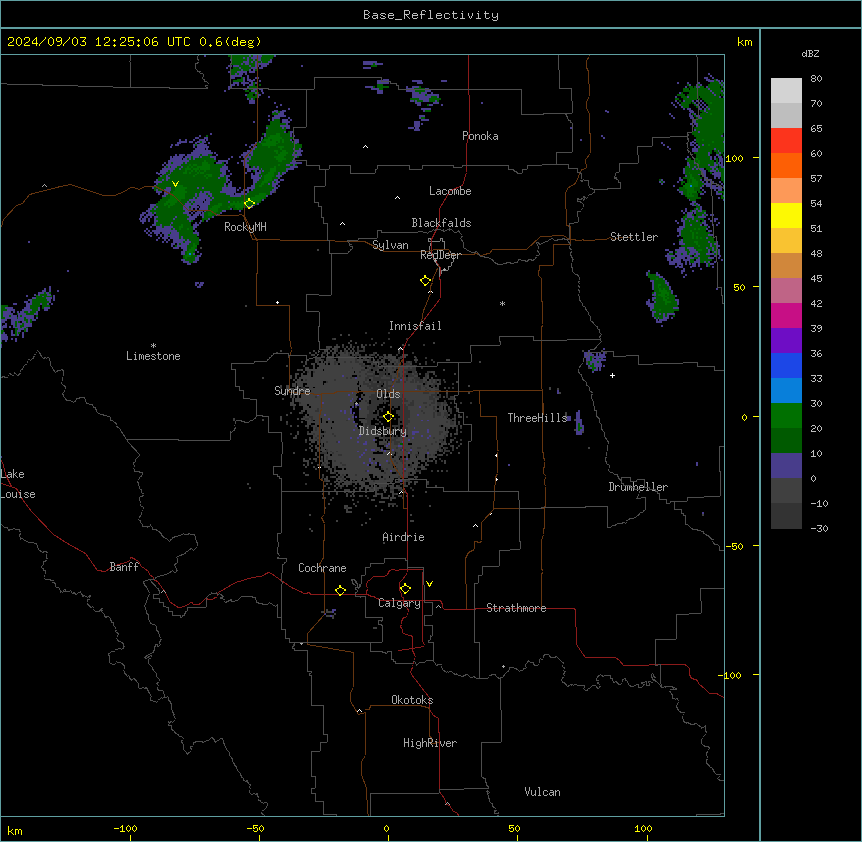Click the yellow V marker northwest of RockyMH
The height and width of the screenshot is (842, 862).
pos(175,184)
